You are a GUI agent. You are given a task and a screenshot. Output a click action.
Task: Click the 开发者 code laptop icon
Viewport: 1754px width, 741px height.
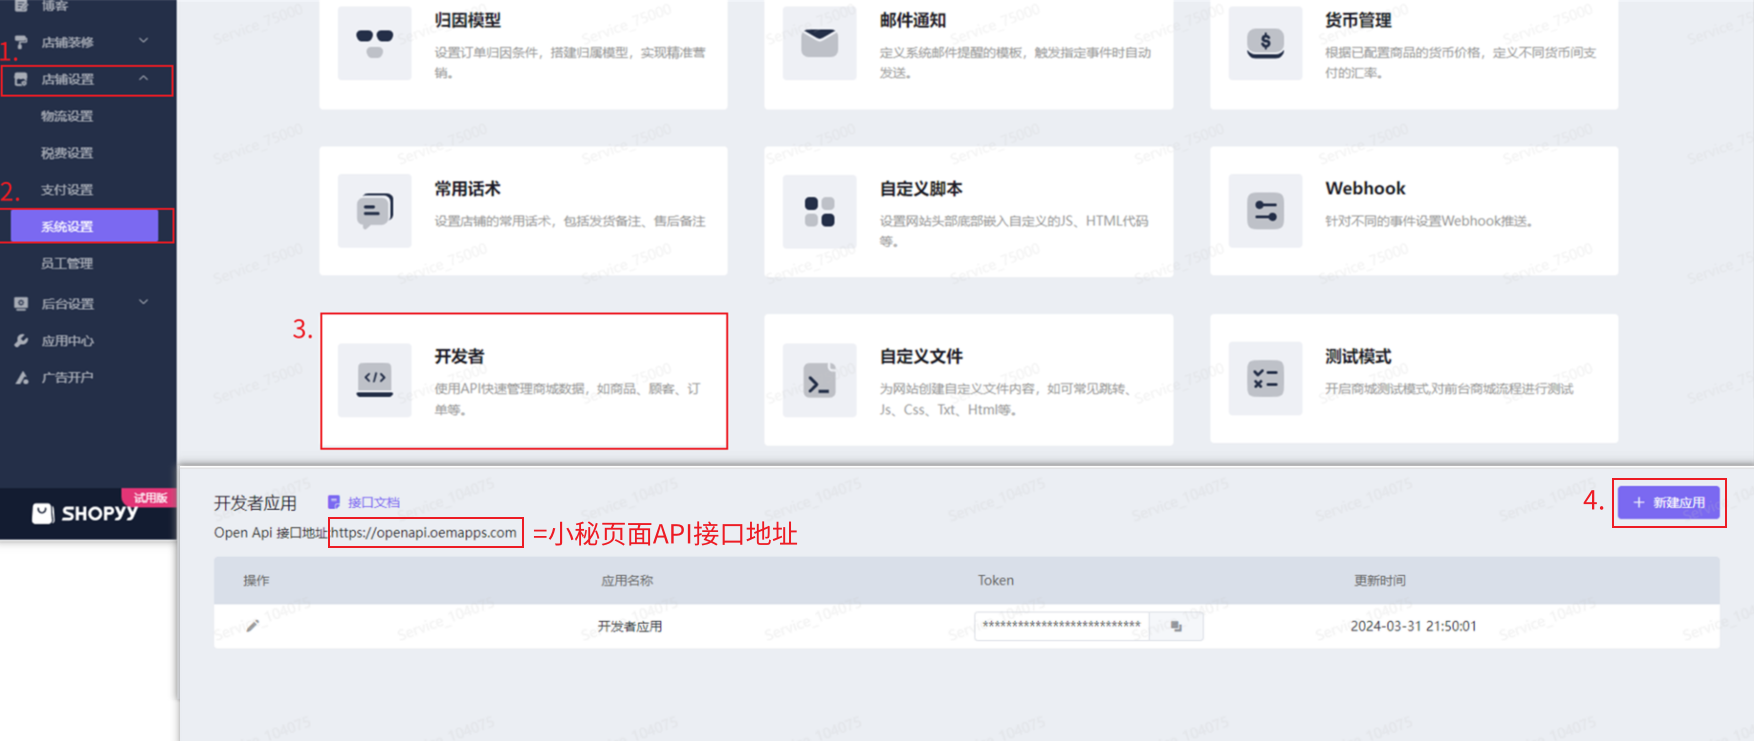[375, 379]
